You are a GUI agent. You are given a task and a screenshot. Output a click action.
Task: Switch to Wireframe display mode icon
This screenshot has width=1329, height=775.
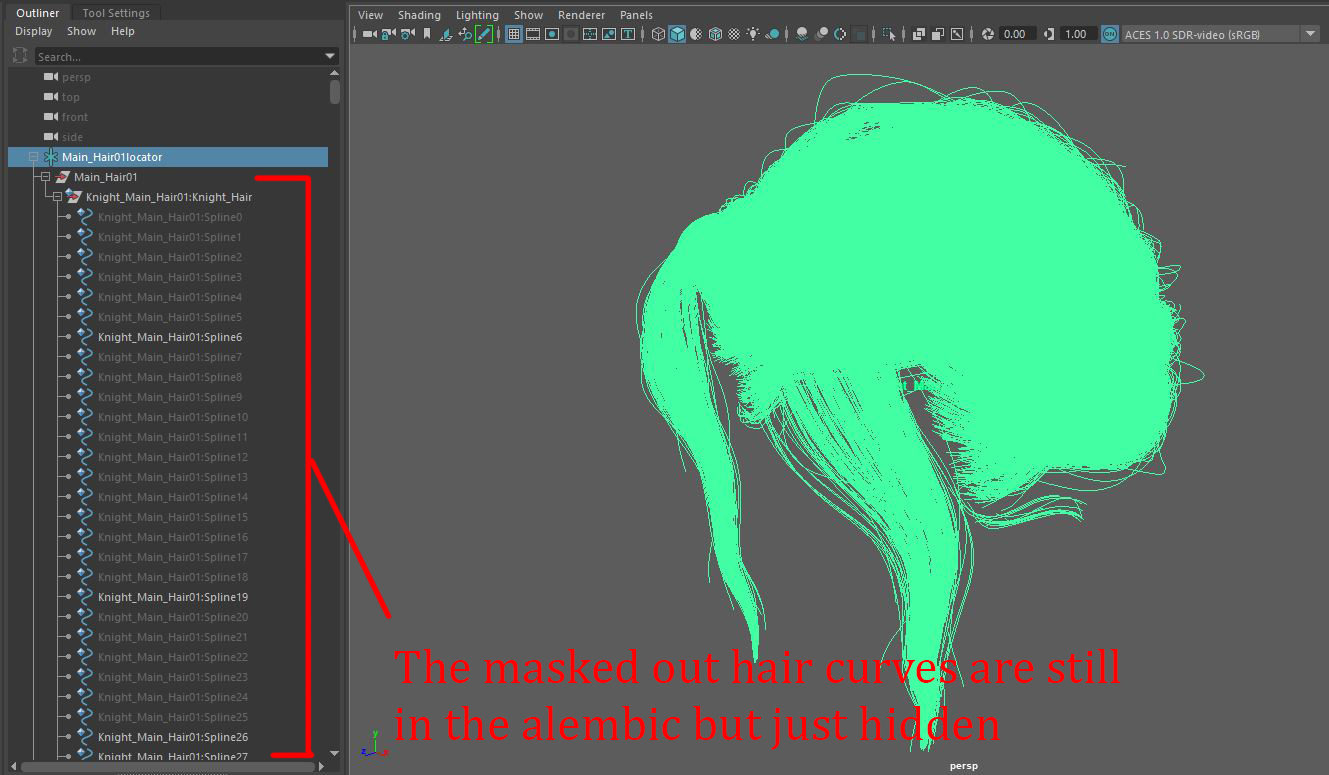pos(658,34)
